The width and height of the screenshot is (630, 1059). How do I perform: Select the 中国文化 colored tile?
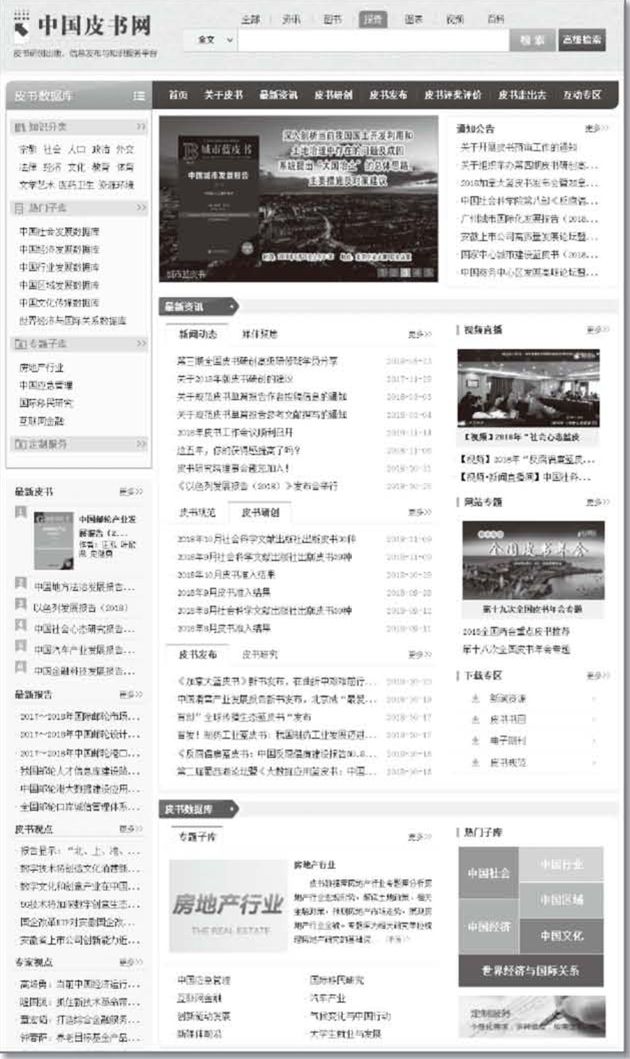(x=561, y=936)
